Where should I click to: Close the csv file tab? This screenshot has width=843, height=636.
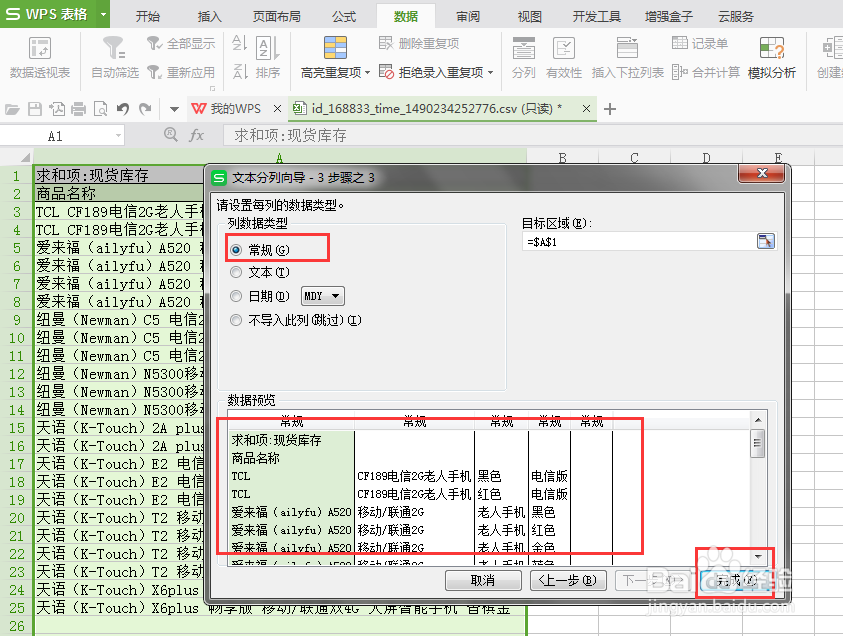pos(586,109)
